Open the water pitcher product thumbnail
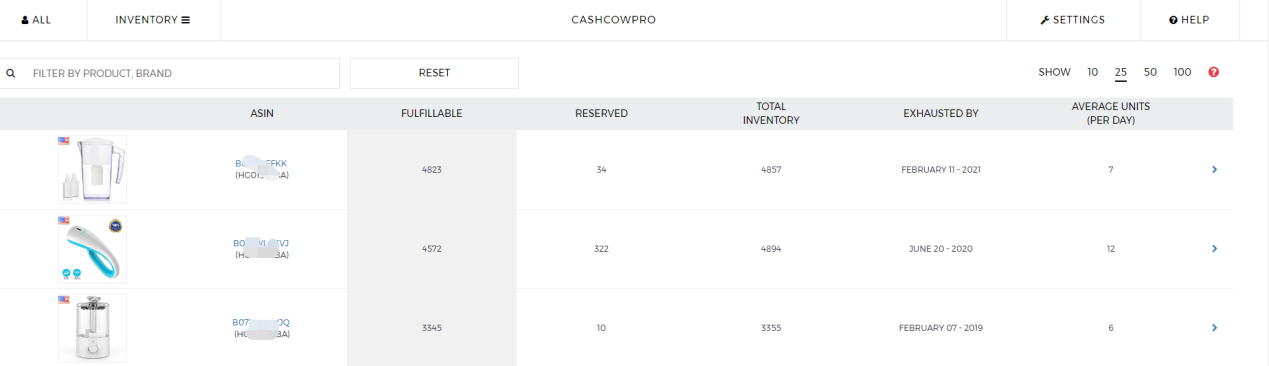 click(93, 170)
